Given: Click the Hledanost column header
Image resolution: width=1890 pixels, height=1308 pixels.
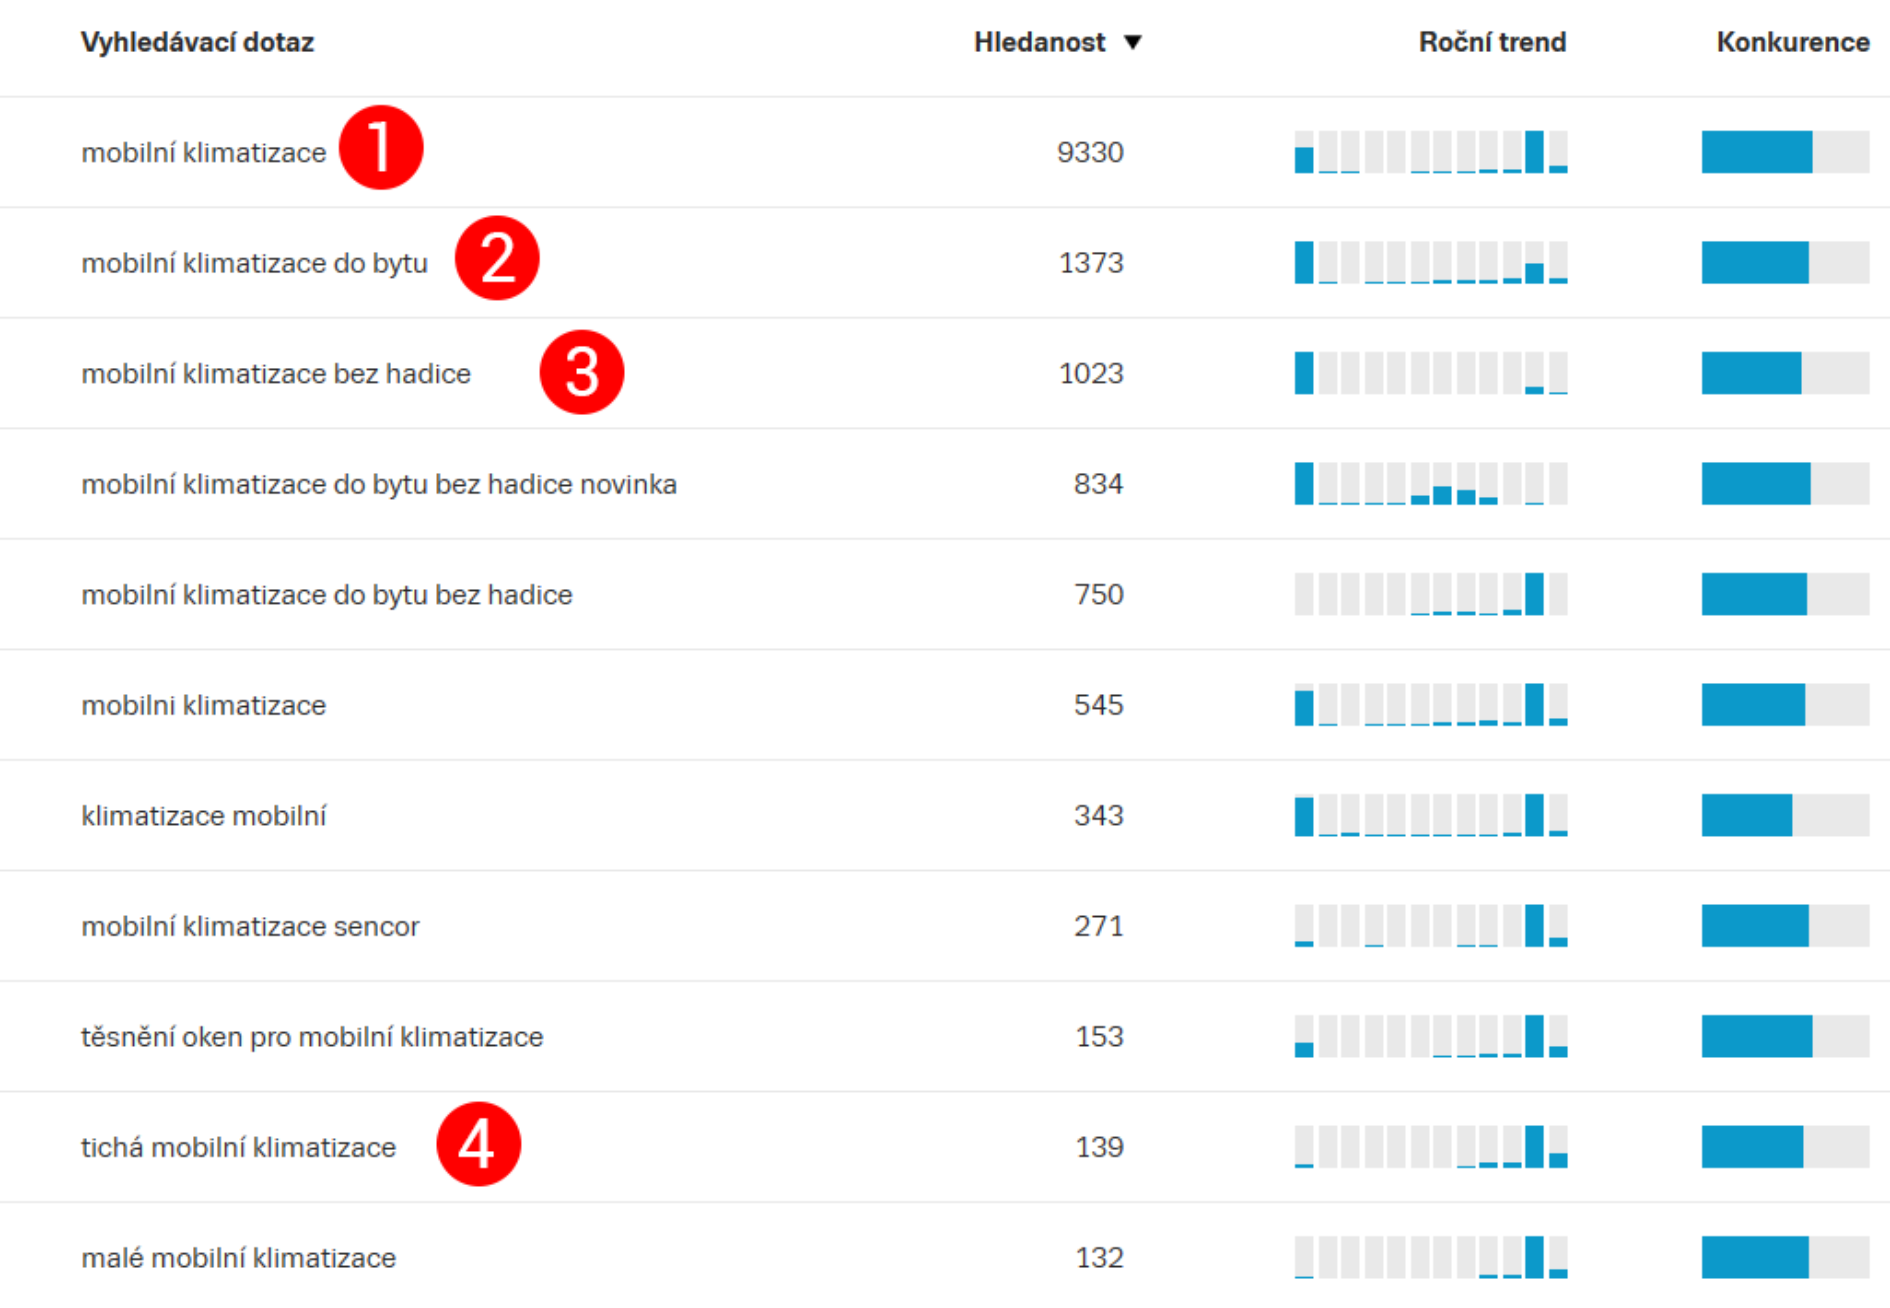Looking at the screenshot, I should (x=1040, y=42).
